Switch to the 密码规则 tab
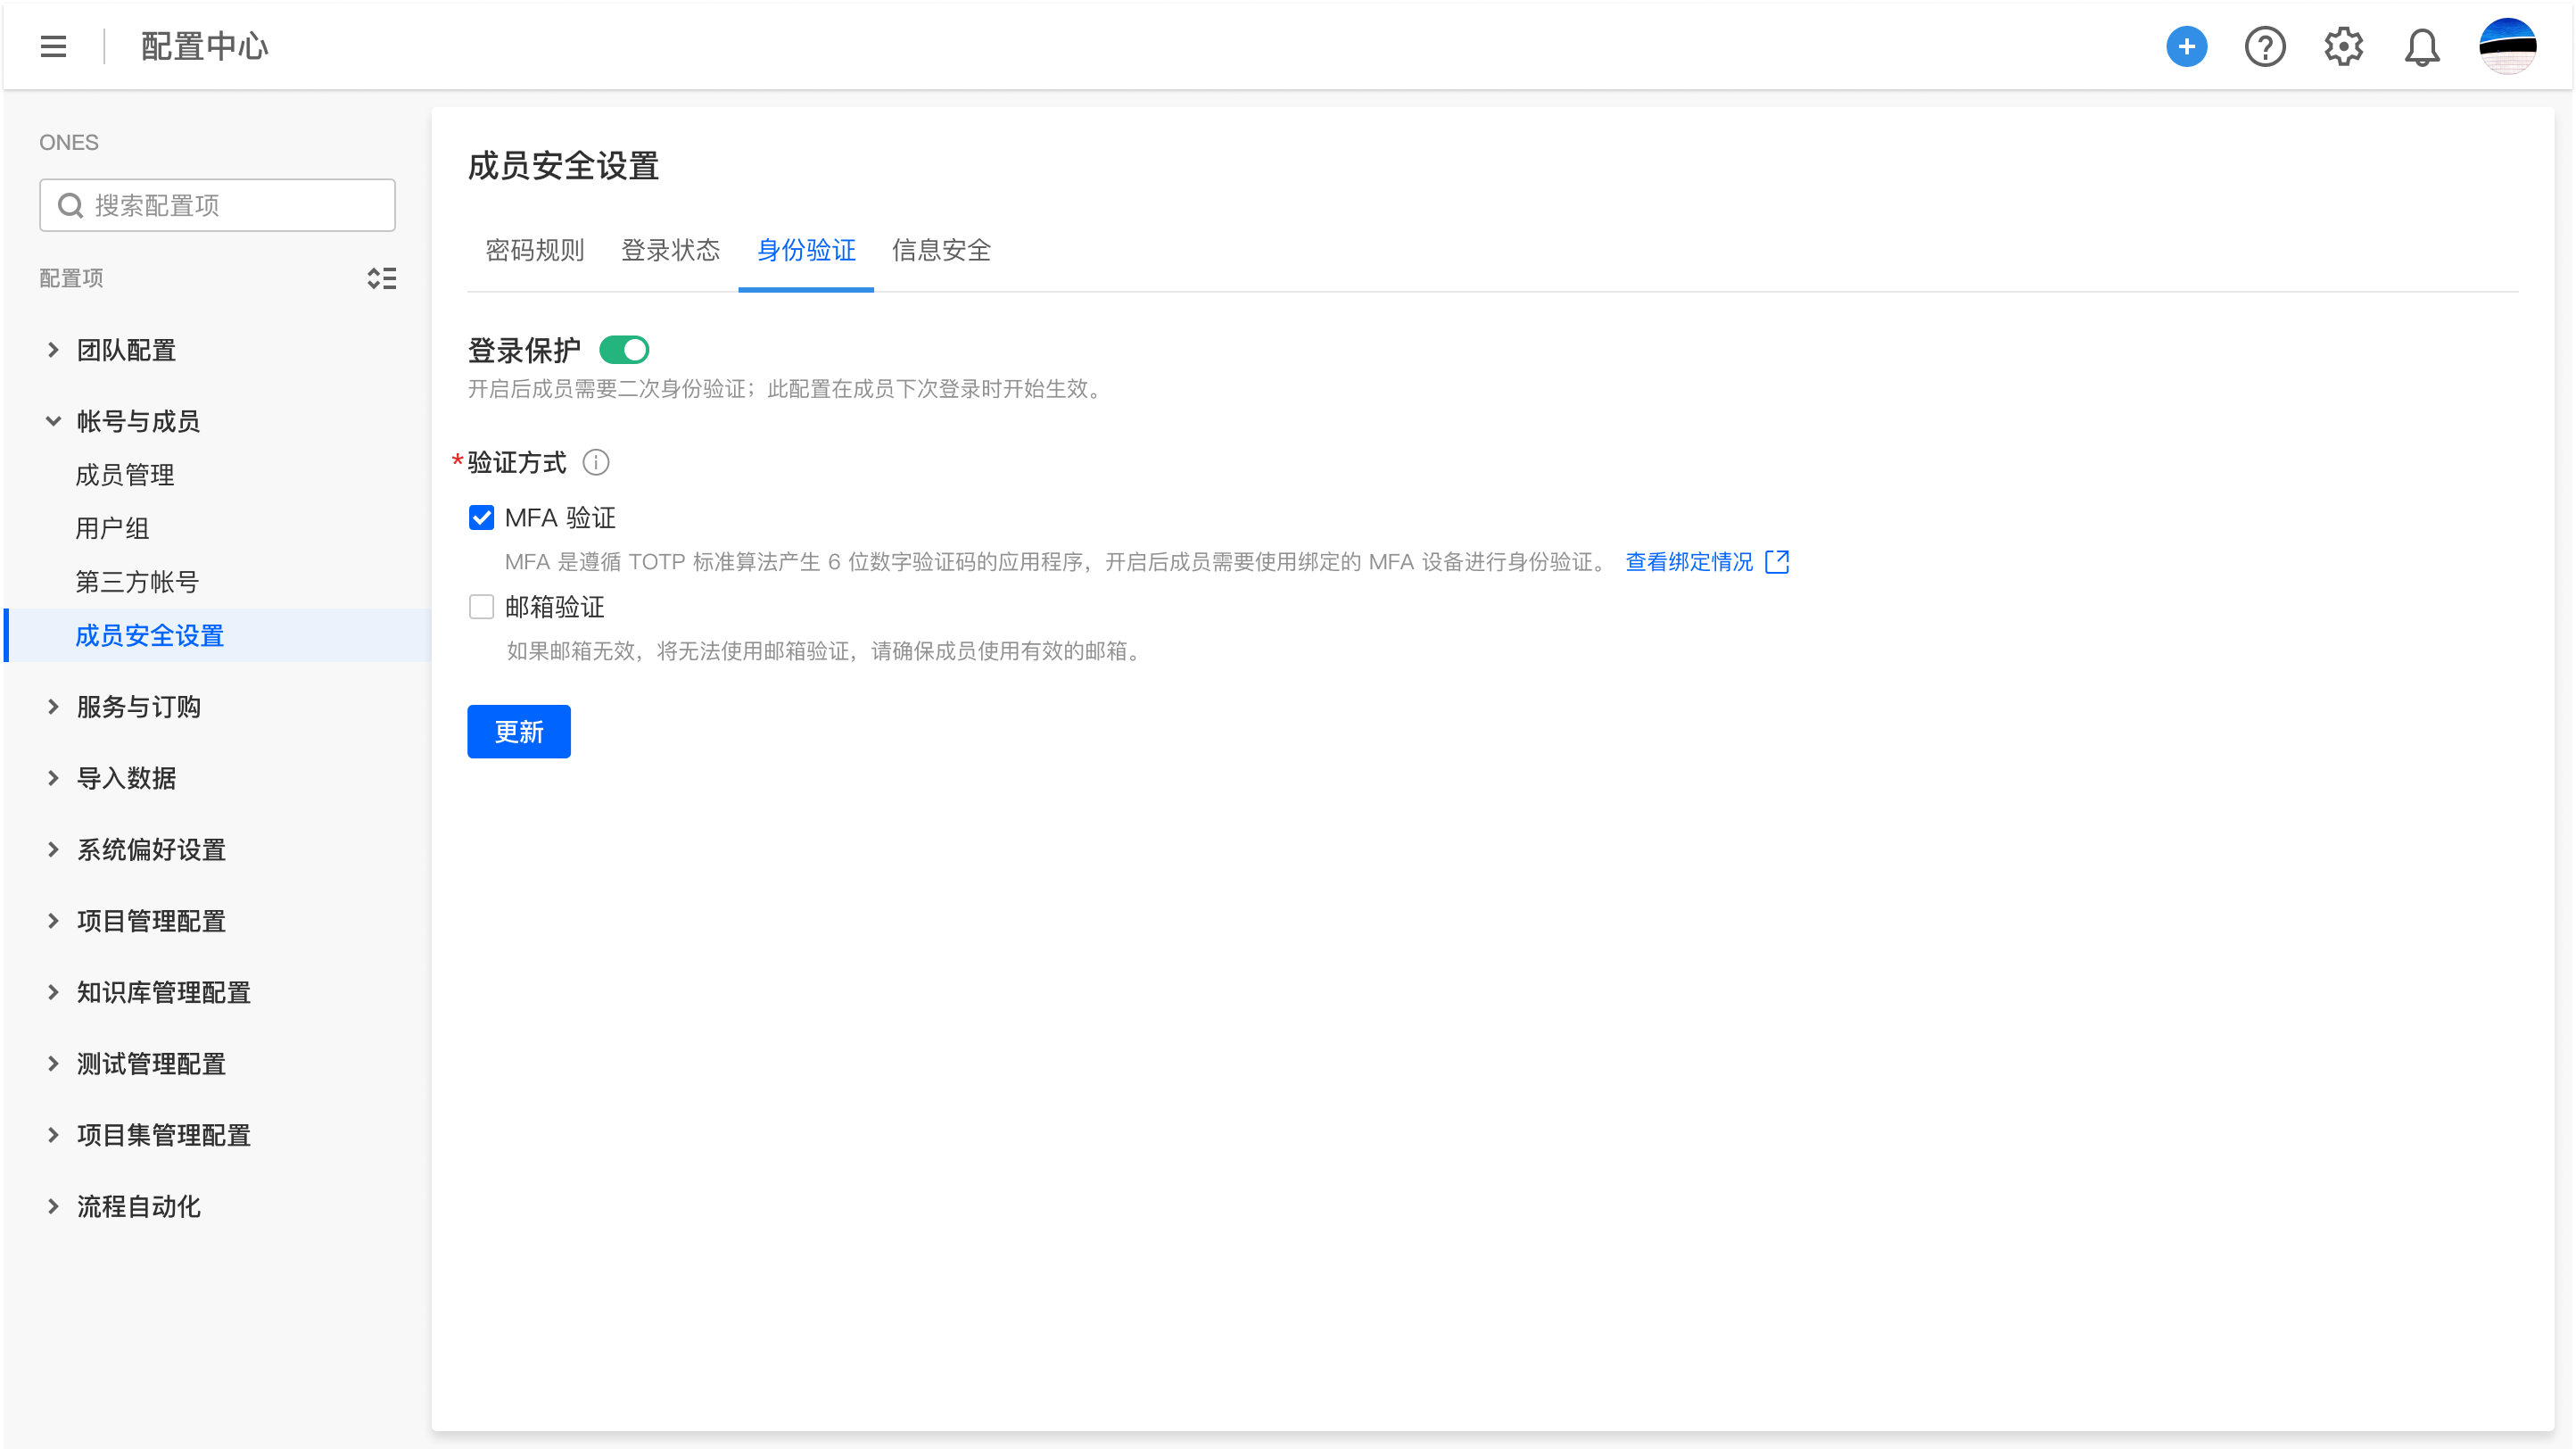 535,250
